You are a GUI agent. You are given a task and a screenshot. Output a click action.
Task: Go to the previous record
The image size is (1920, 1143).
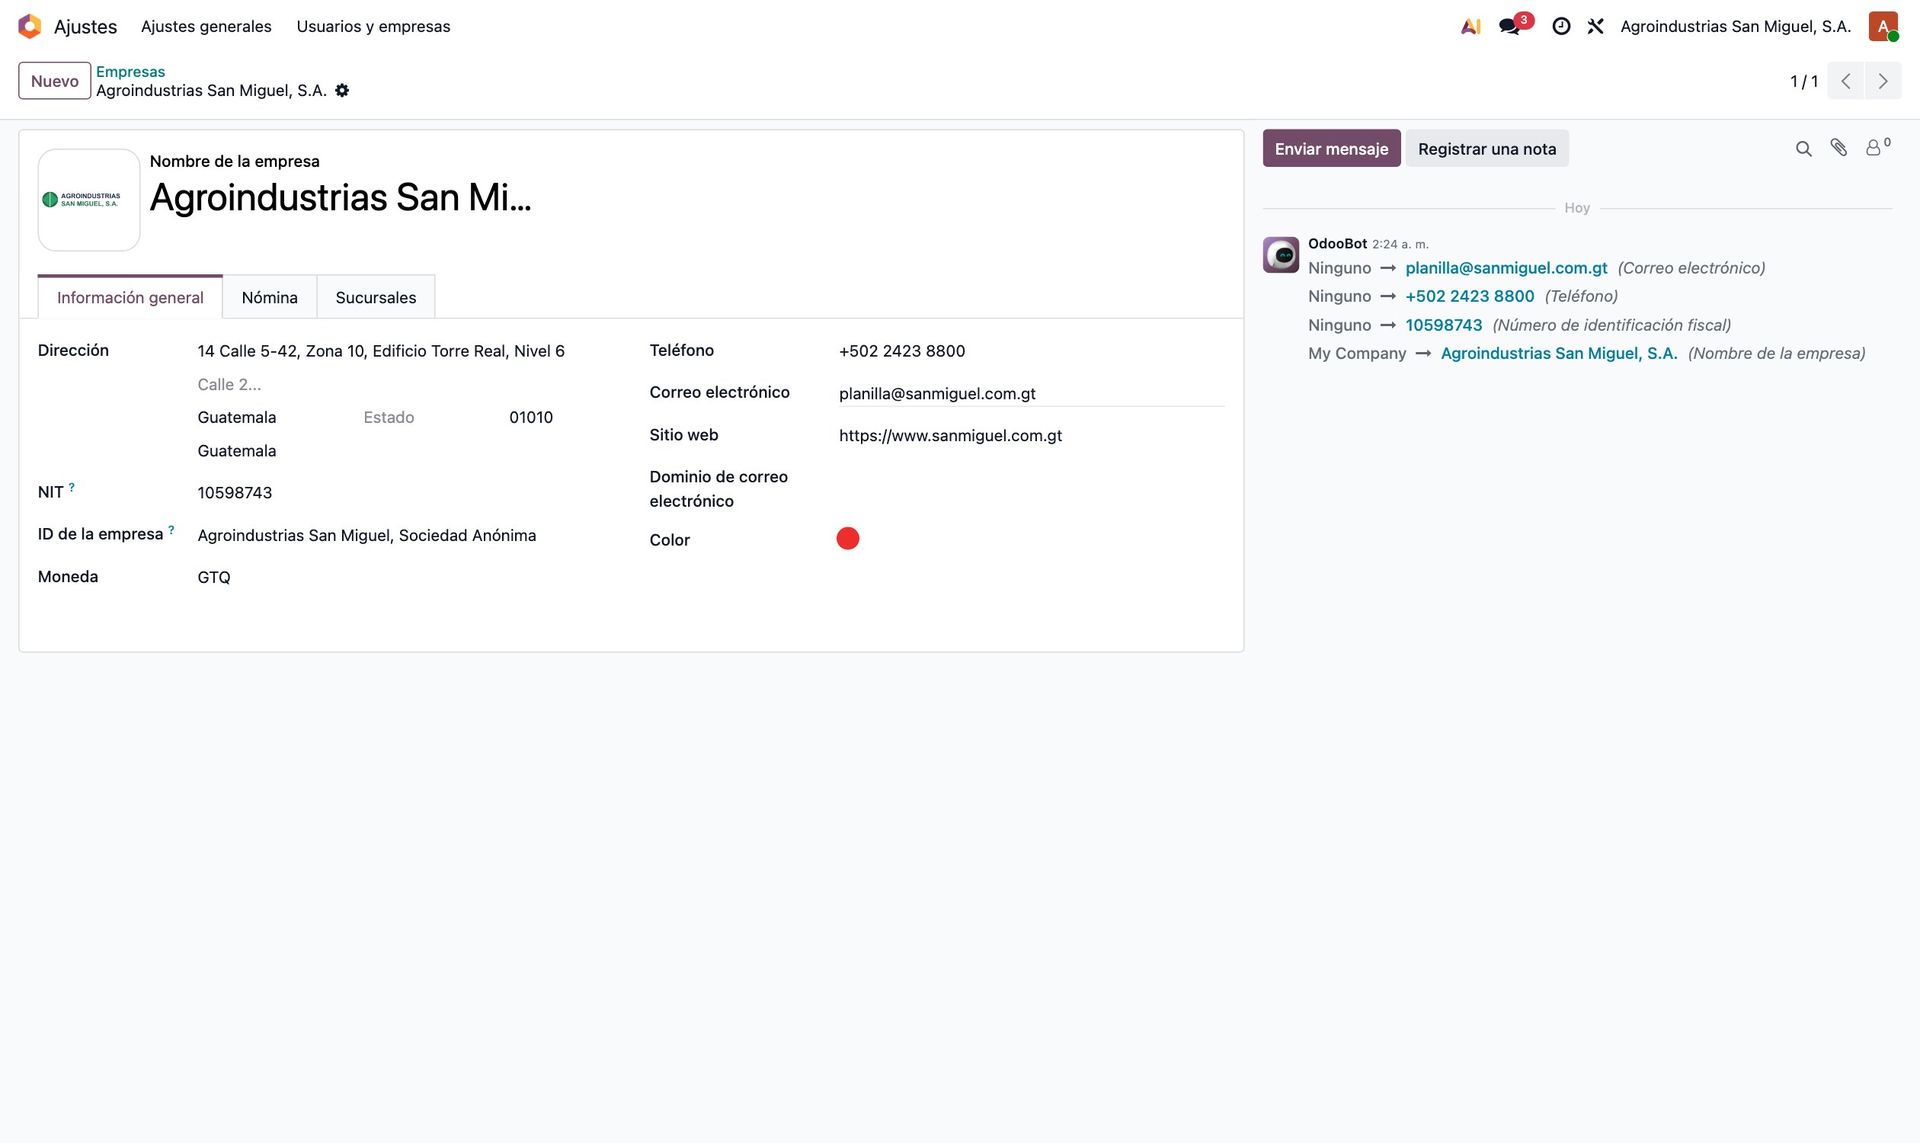point(1846,81)
